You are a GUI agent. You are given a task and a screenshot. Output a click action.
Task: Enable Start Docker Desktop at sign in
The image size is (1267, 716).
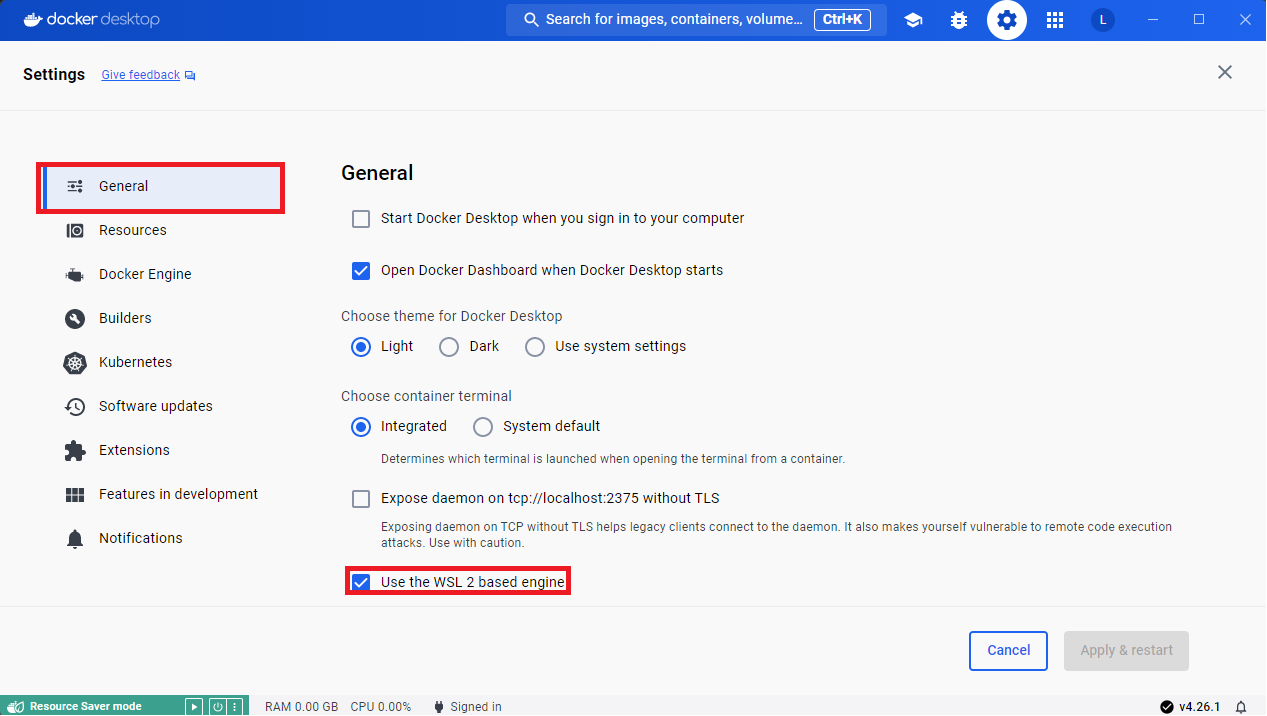click(361, 219)
